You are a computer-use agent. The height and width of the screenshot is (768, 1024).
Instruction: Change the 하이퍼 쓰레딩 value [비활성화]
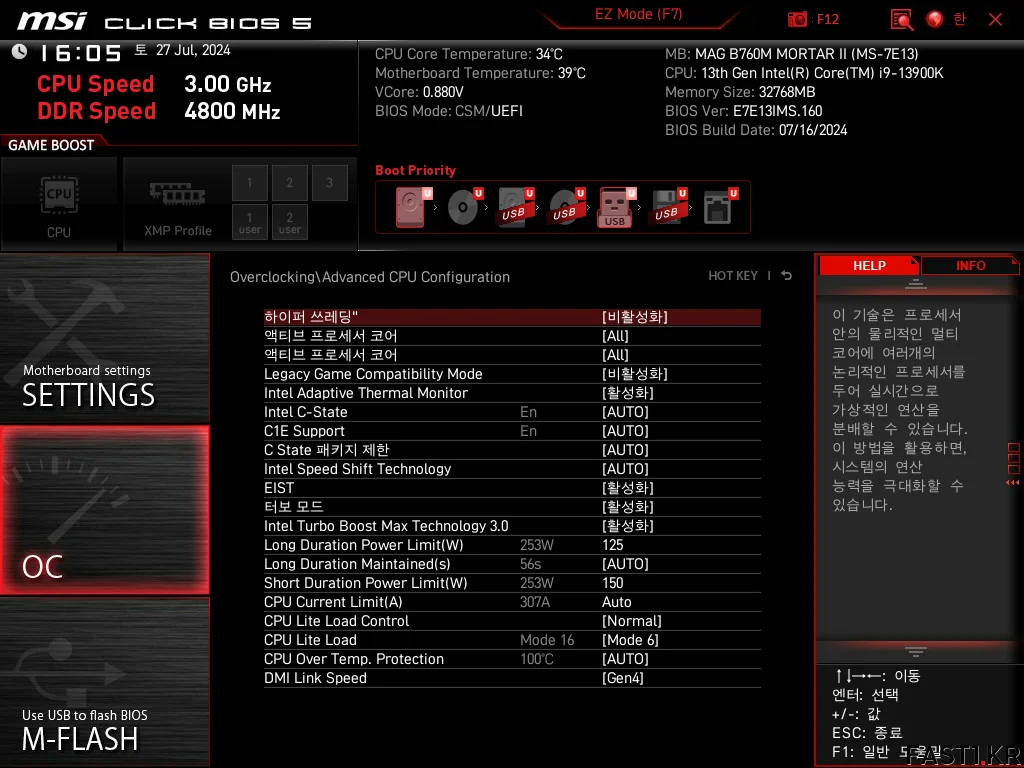click(x=634, y=317)
